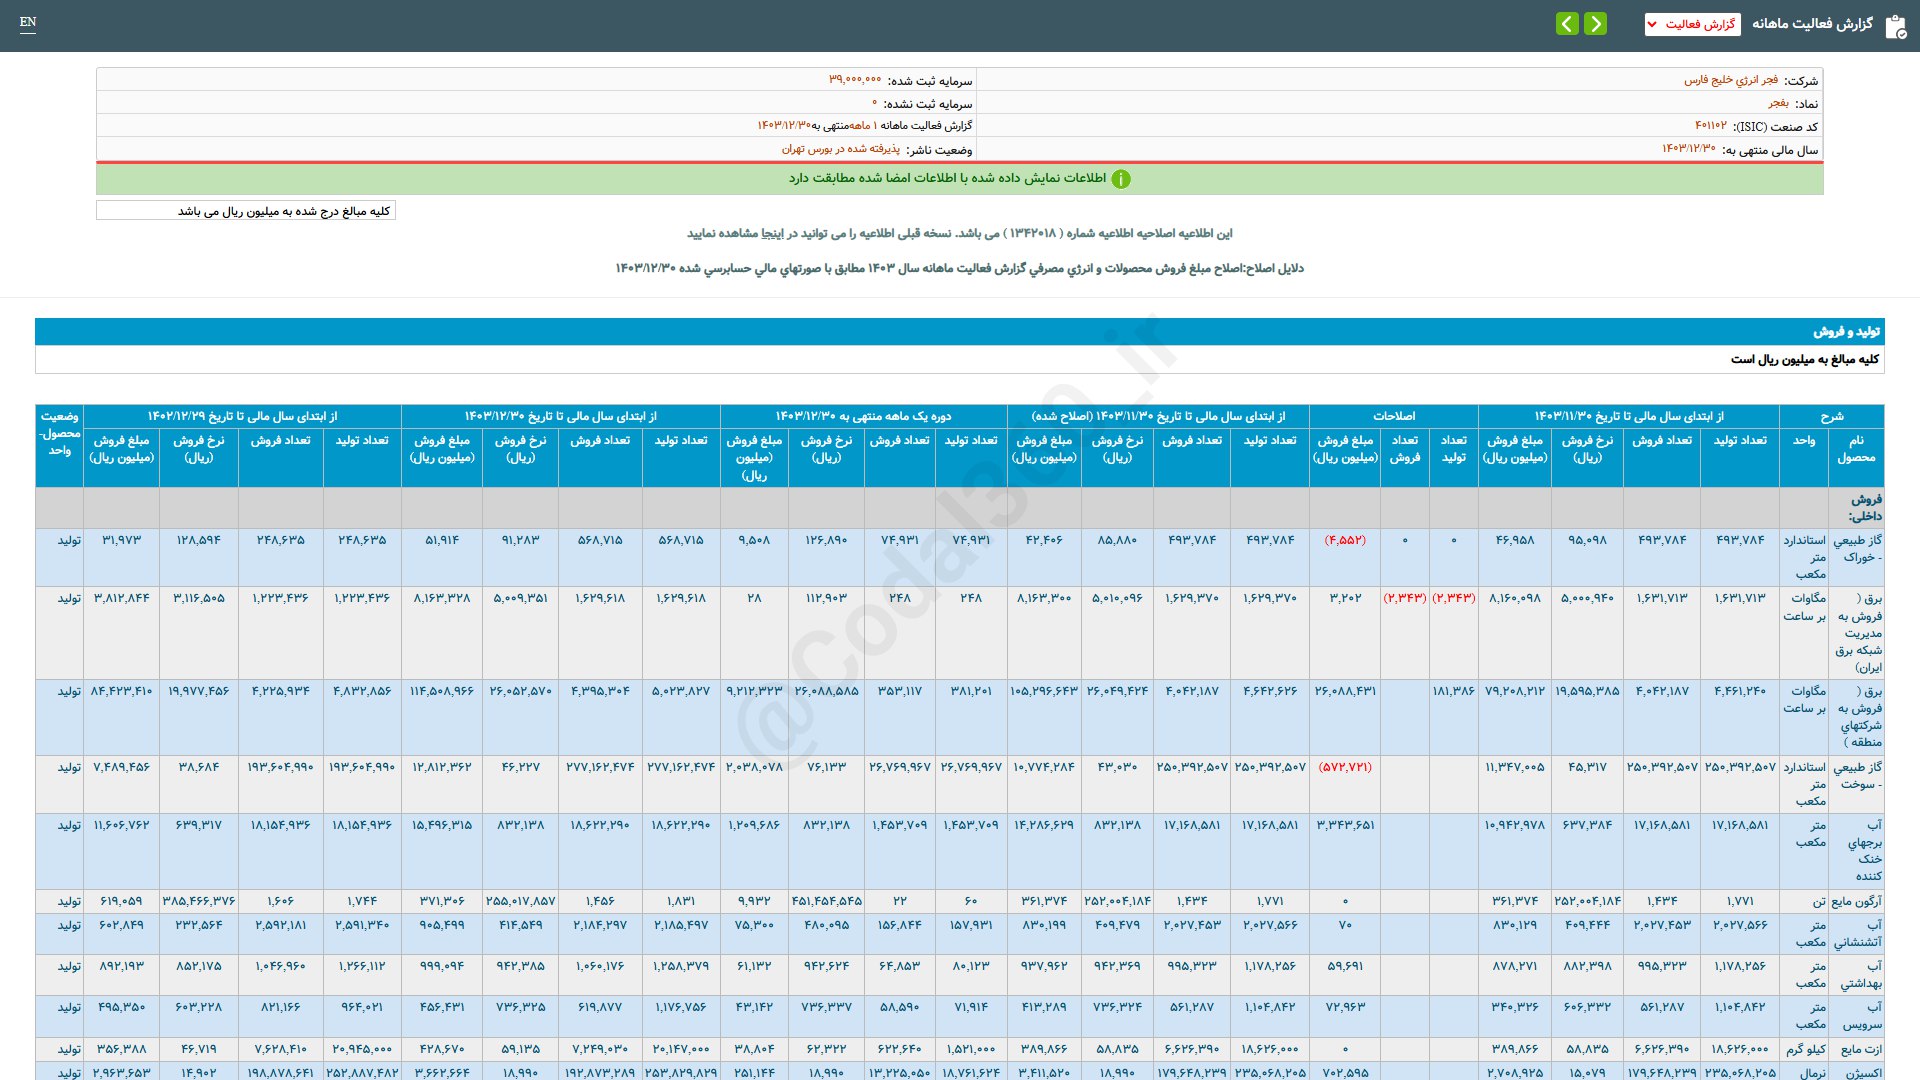1920x1080 pixels.
Task: Click the green banner signed-information message
Action: tap(947, 178)
